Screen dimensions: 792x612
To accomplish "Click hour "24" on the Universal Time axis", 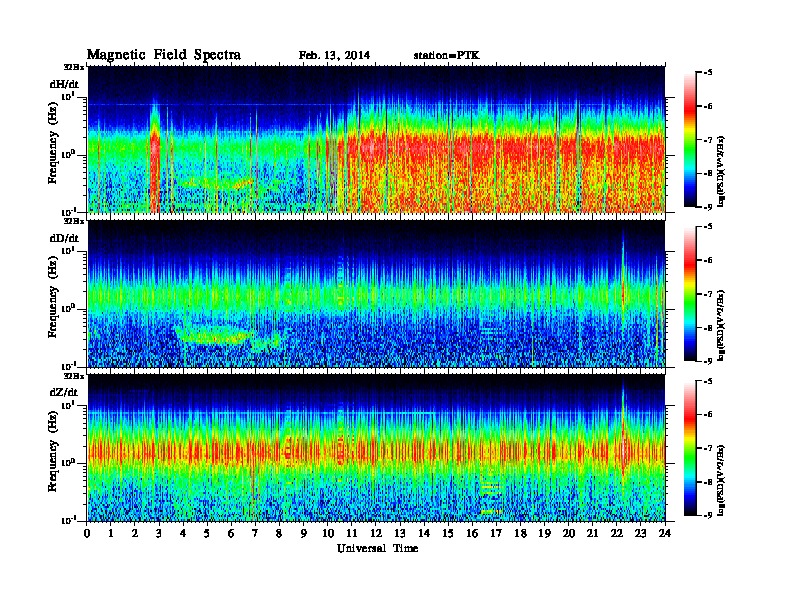I will coord(665,534).
